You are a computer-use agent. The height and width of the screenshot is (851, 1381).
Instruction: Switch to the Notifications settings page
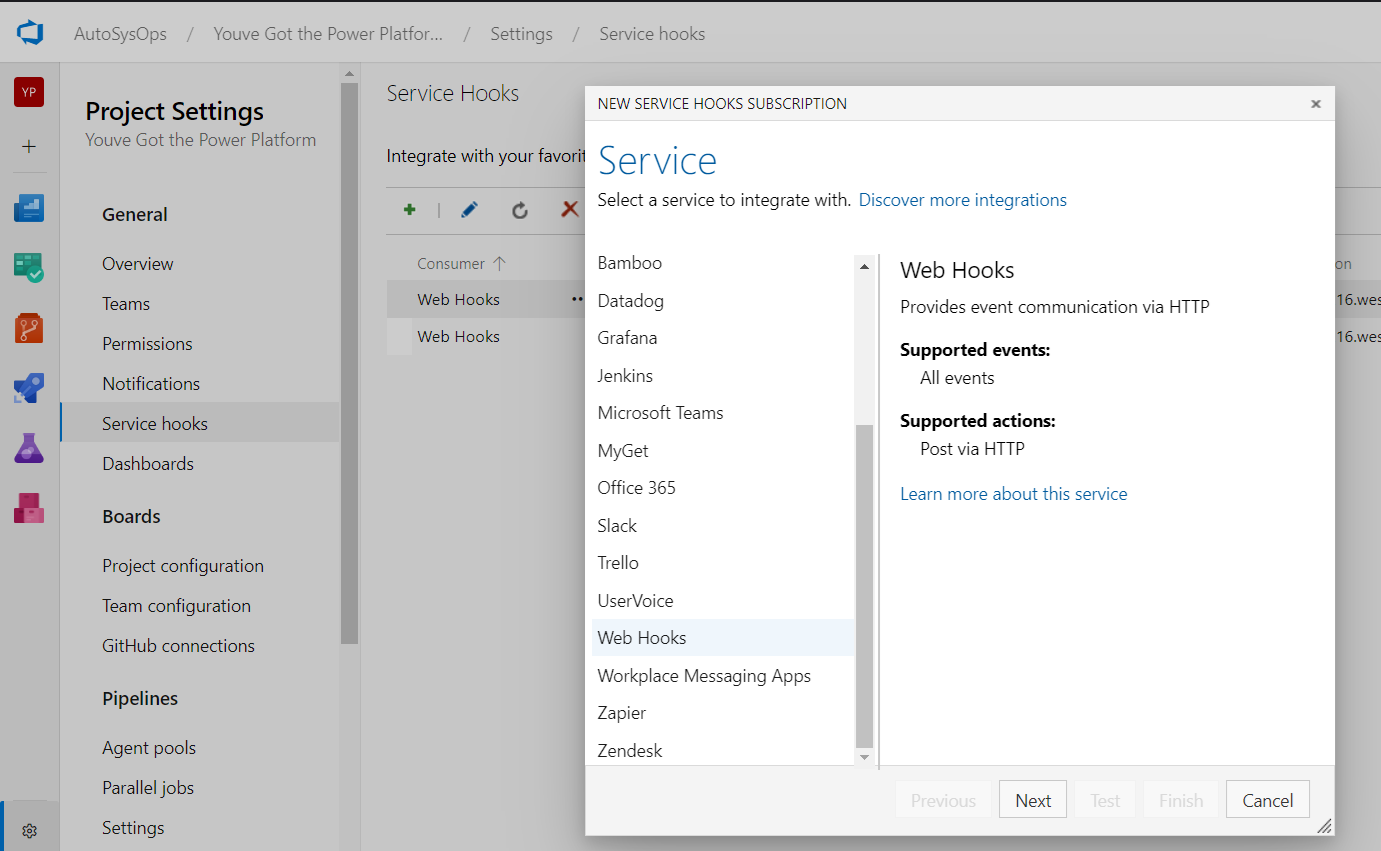(150, 383)
